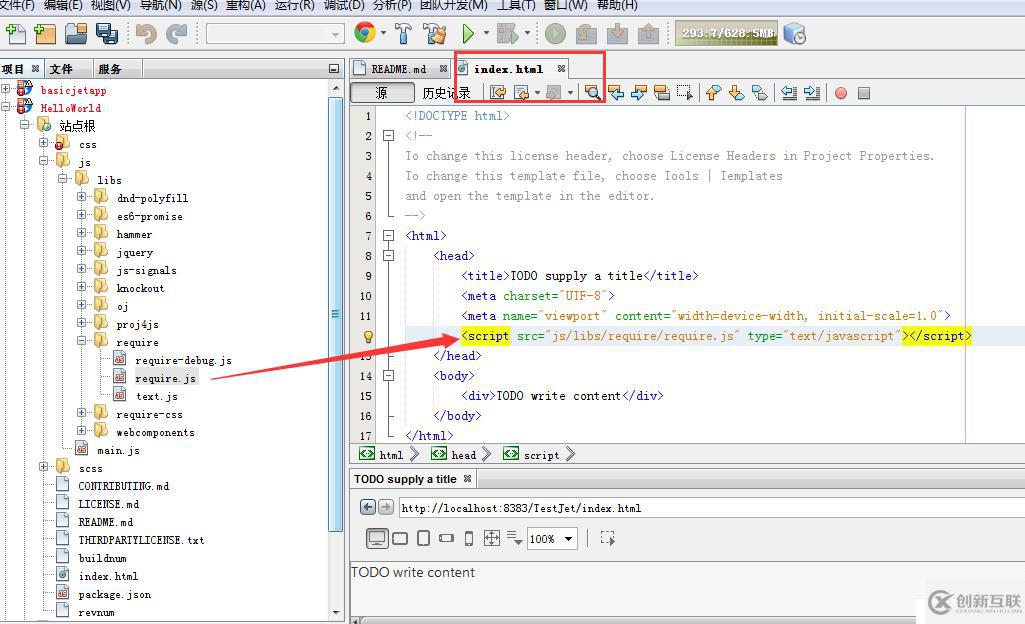Open the 重构(A) menu

[x=245, y=5]
